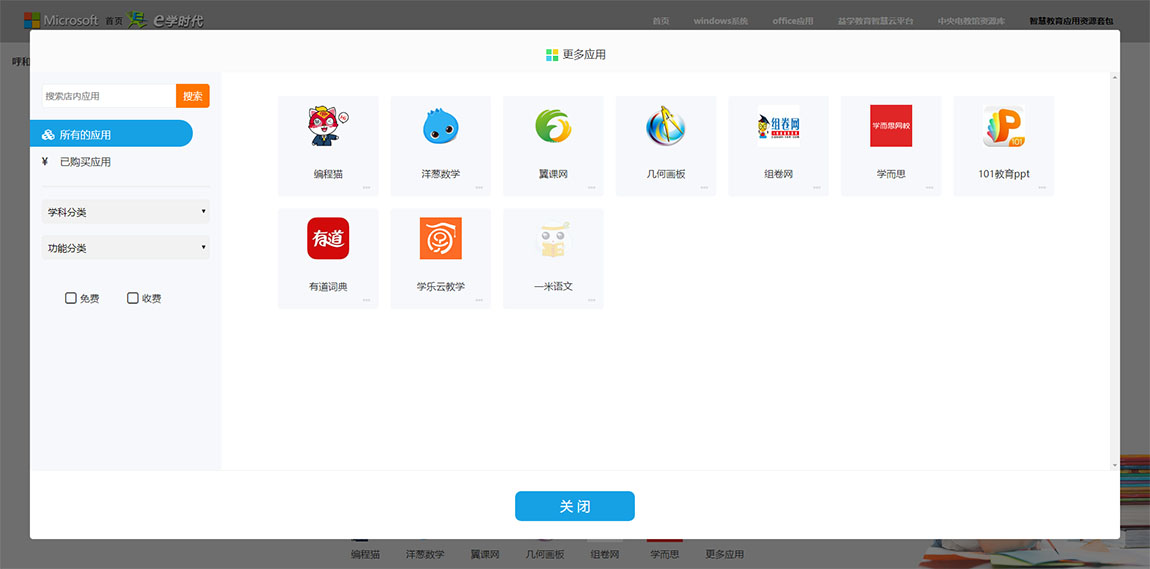Click inside 搜索店内应用 search field
The image size is (1150, 569).
coord(109,96)
